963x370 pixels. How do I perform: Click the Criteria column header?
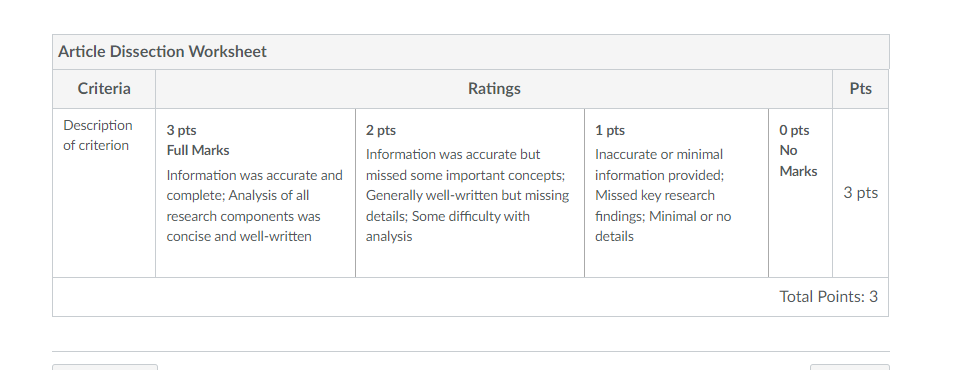[104, 89]
